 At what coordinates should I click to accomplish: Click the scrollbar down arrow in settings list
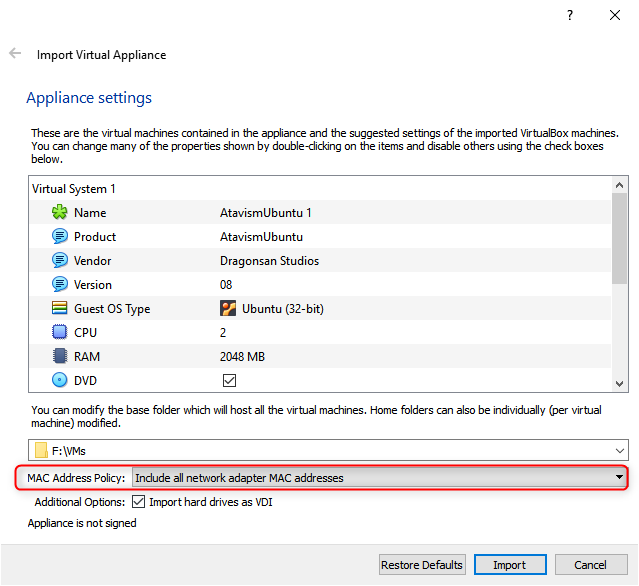[620, 384]
